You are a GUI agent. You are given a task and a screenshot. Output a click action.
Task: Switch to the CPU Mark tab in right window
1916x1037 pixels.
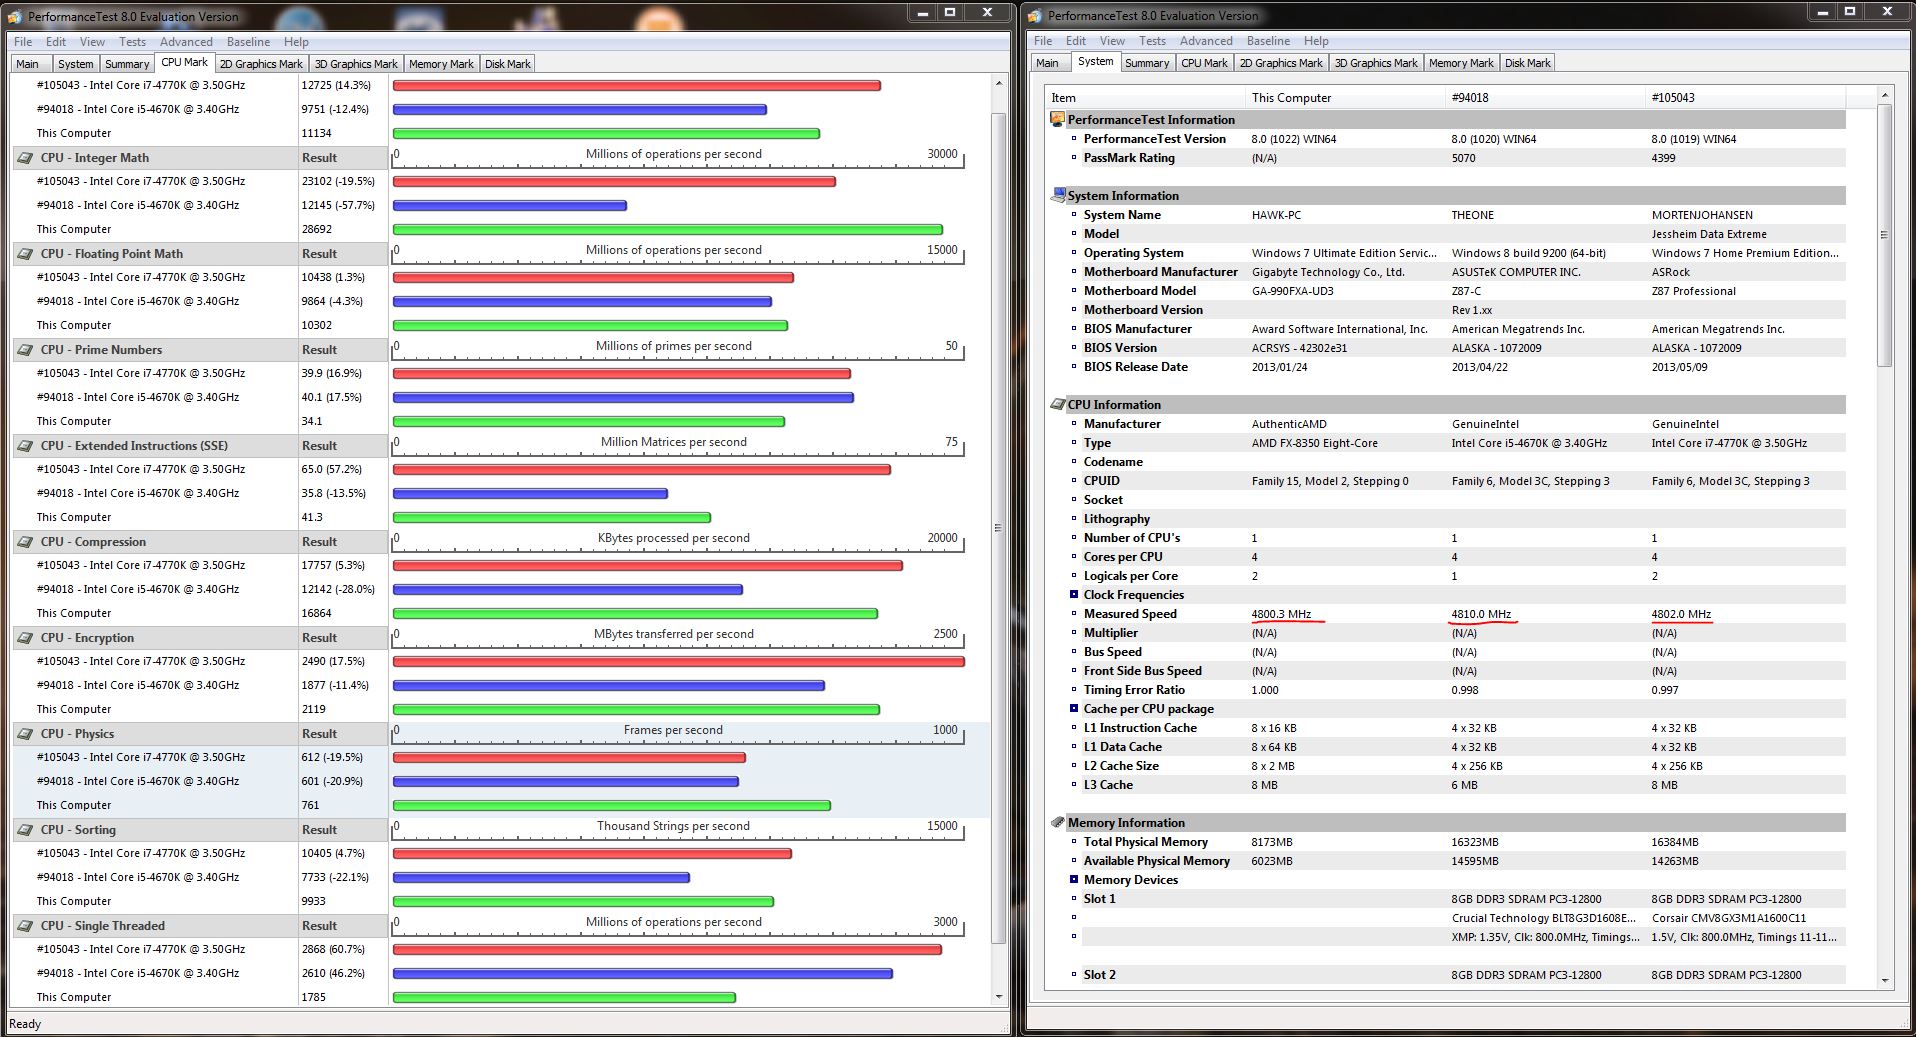[x=1204, y=63]
